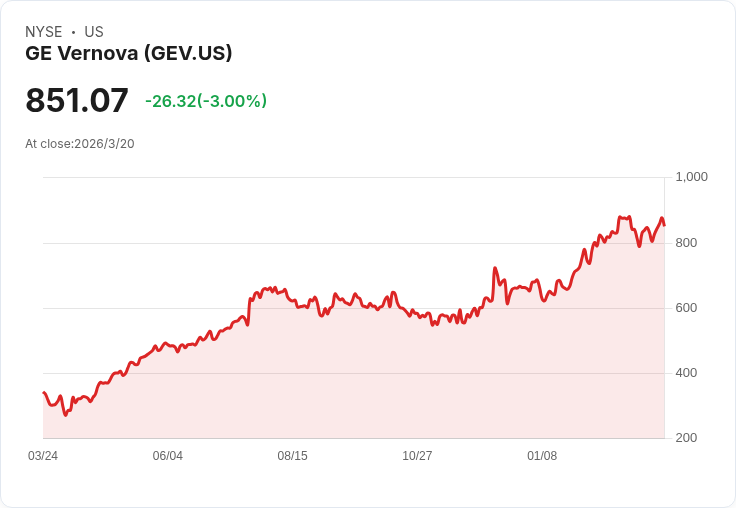Click the 01/08 date axis label

[x=542, y=456]
